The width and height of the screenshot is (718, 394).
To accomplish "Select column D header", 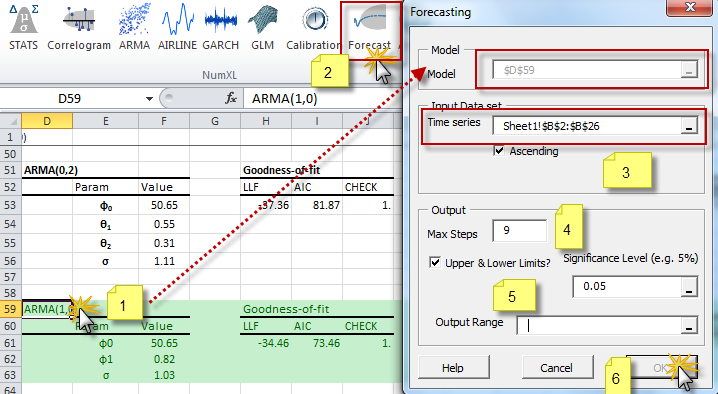I will tap(47, 121).
